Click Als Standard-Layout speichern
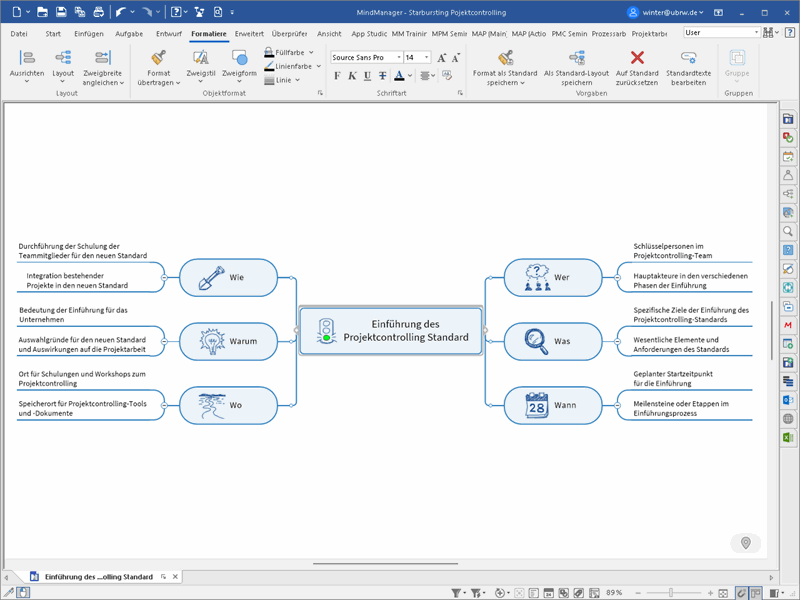 tap(577, 68)
